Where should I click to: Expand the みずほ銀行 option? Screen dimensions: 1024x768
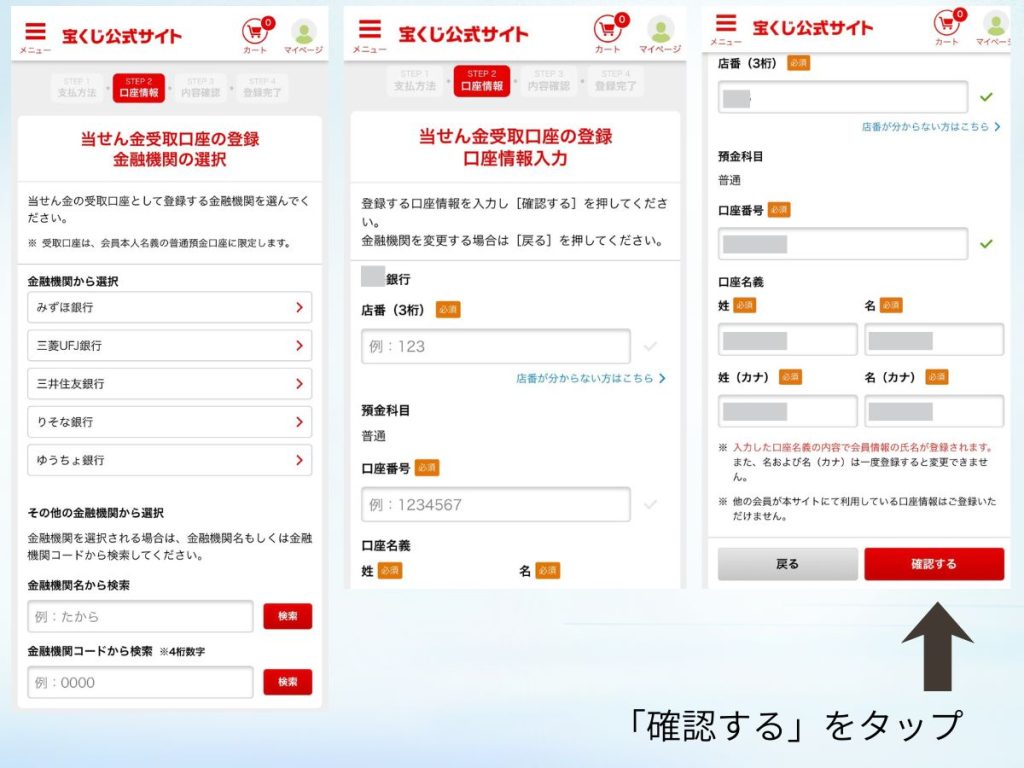pyautogui.click(x=168, y=307)
